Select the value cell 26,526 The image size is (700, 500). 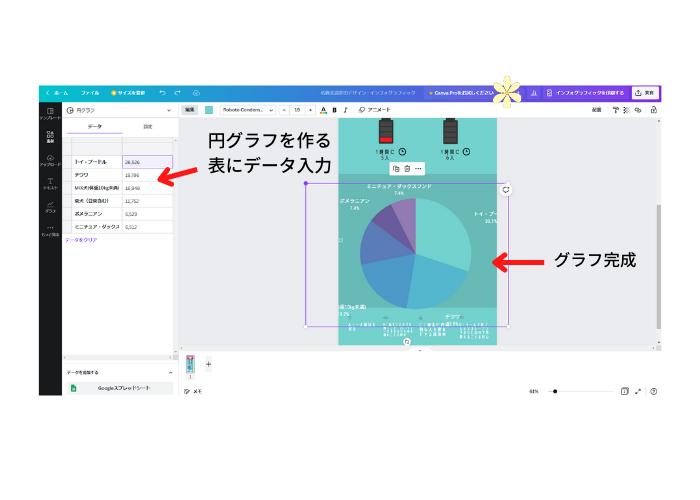pos(147,162)
